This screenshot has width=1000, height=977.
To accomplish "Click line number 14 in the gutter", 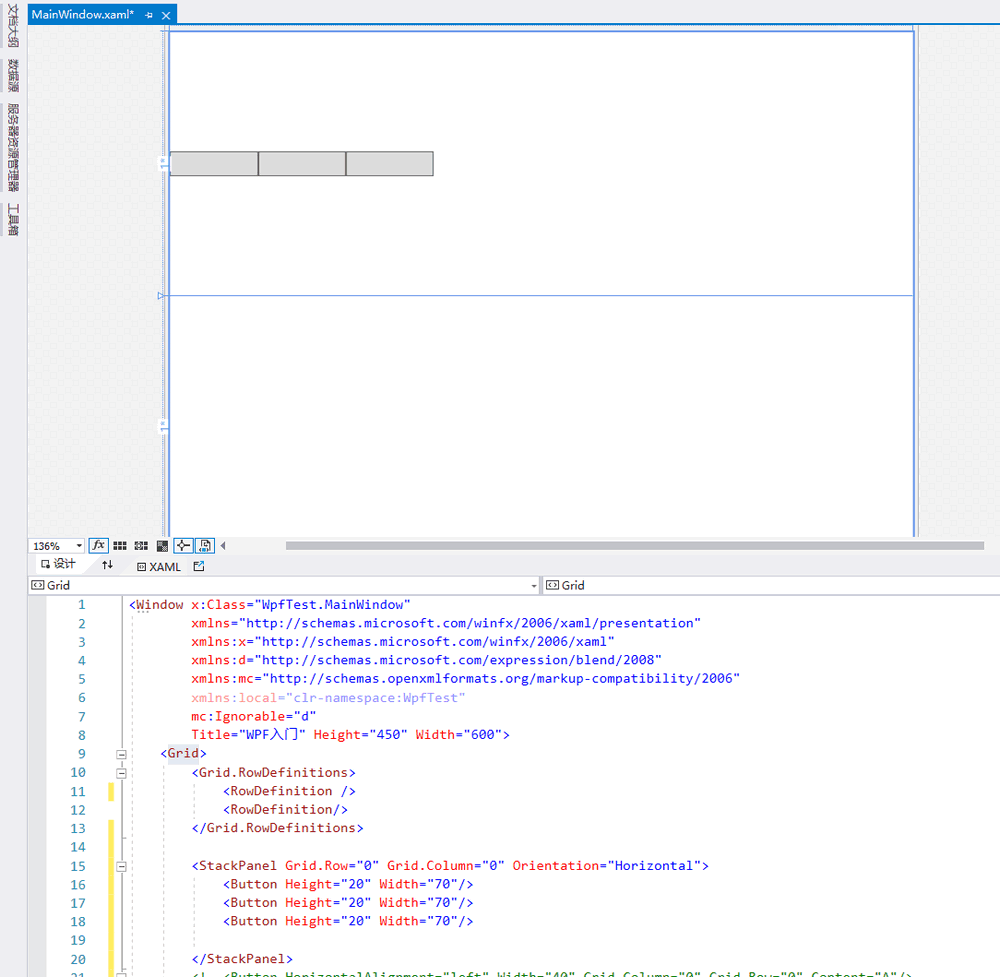I will pos(78,847).
